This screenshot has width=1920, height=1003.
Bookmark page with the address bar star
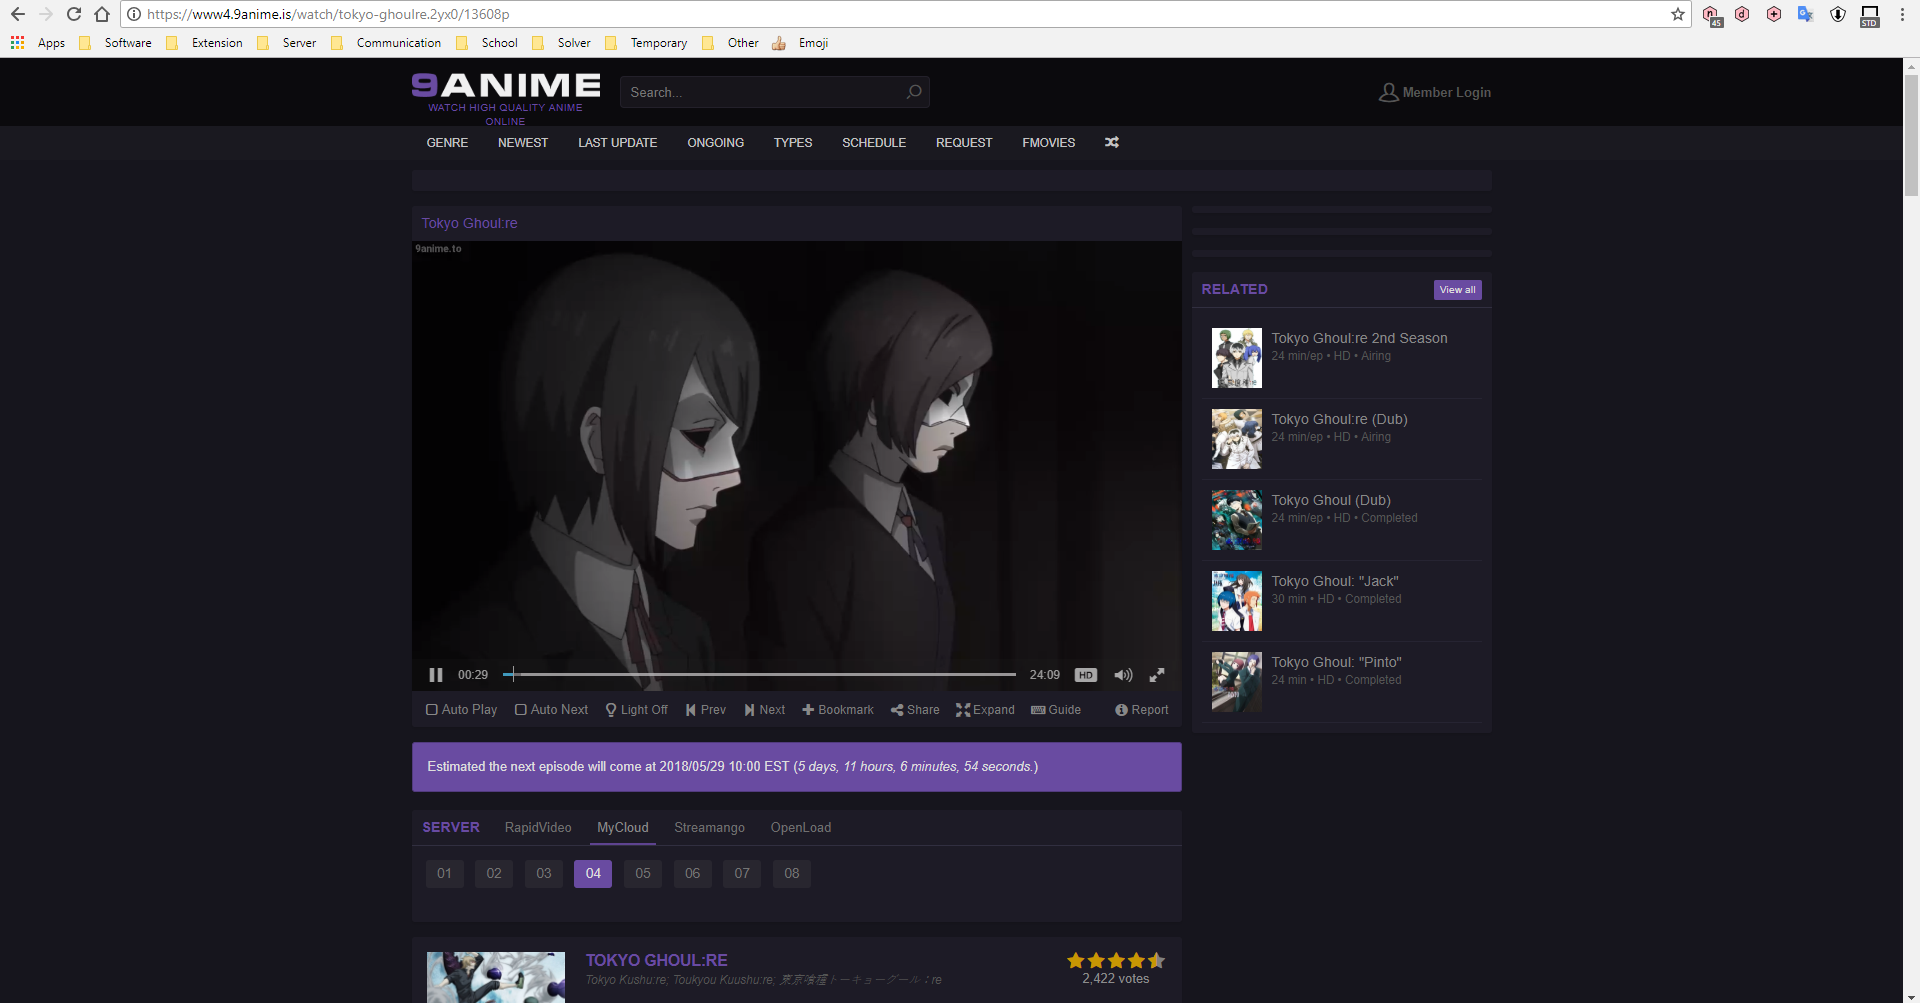[1678, 14]
